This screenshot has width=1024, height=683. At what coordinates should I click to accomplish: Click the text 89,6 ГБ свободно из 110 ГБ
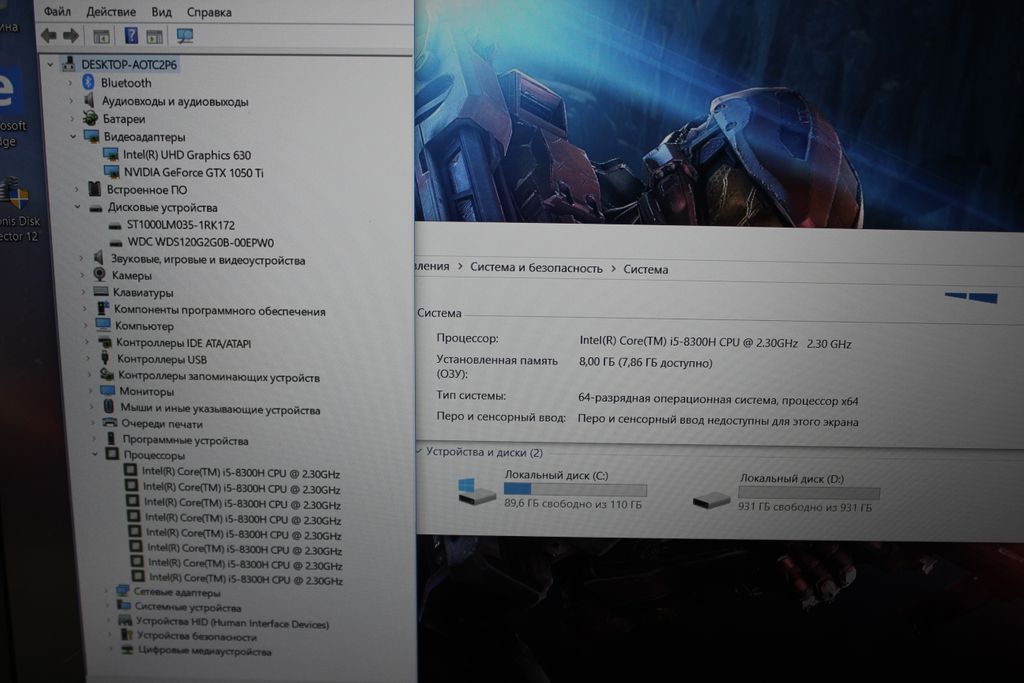click(x=573, y=504)
